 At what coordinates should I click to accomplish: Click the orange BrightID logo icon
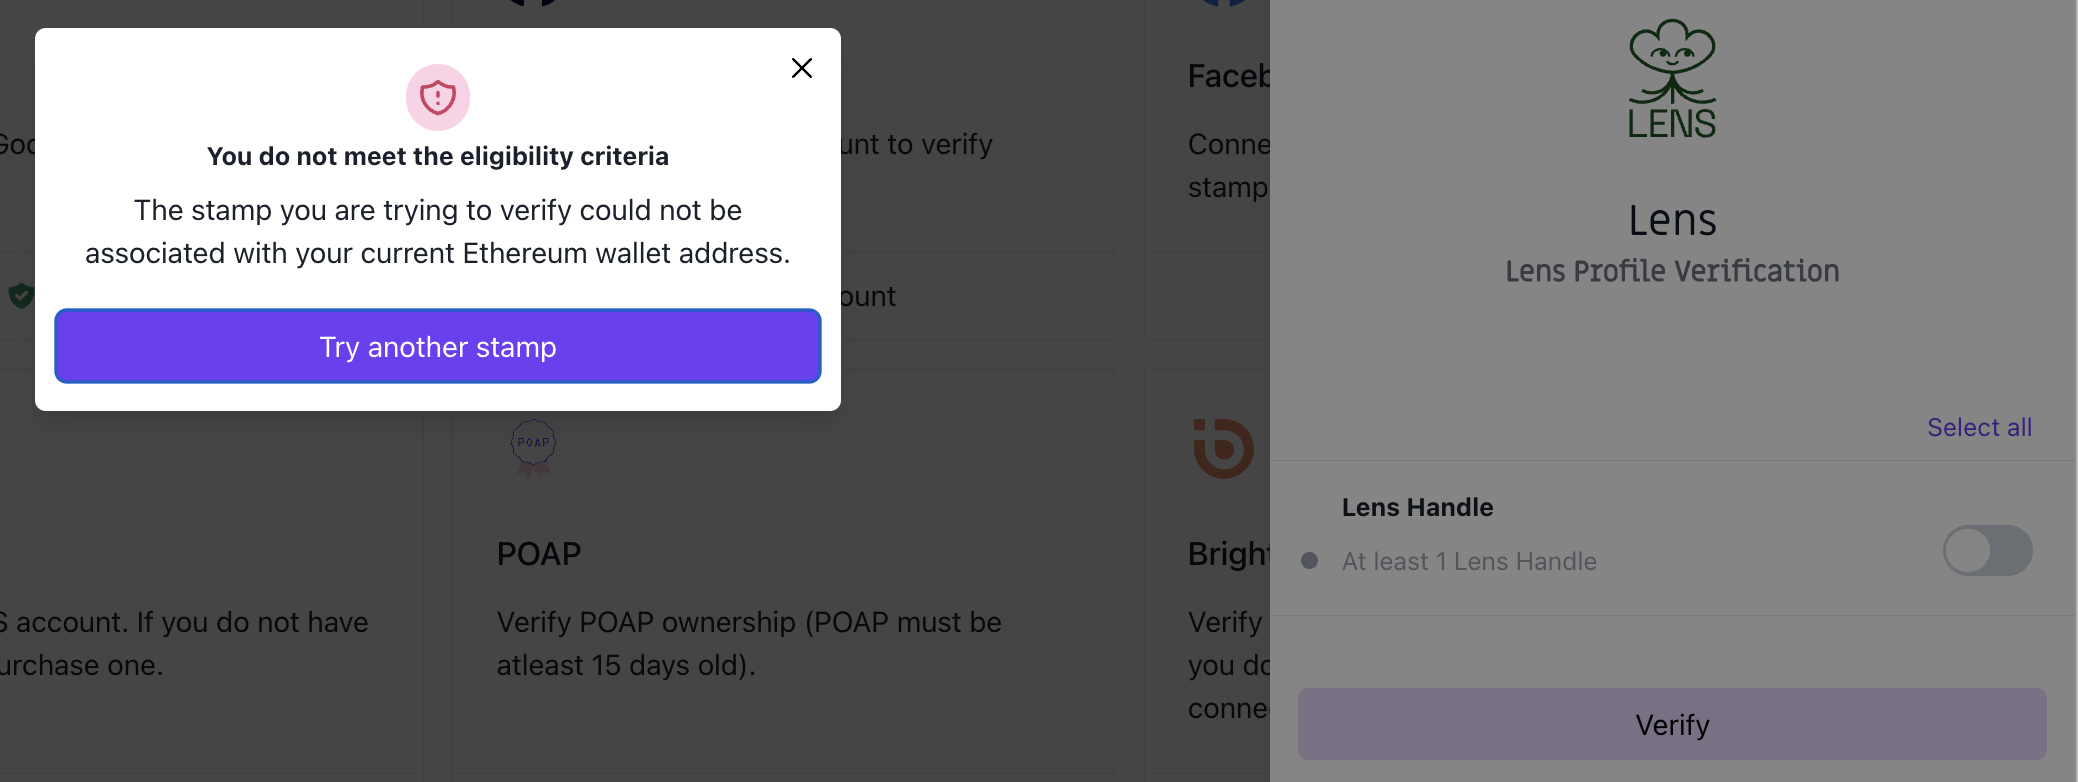coord(1221,449)
